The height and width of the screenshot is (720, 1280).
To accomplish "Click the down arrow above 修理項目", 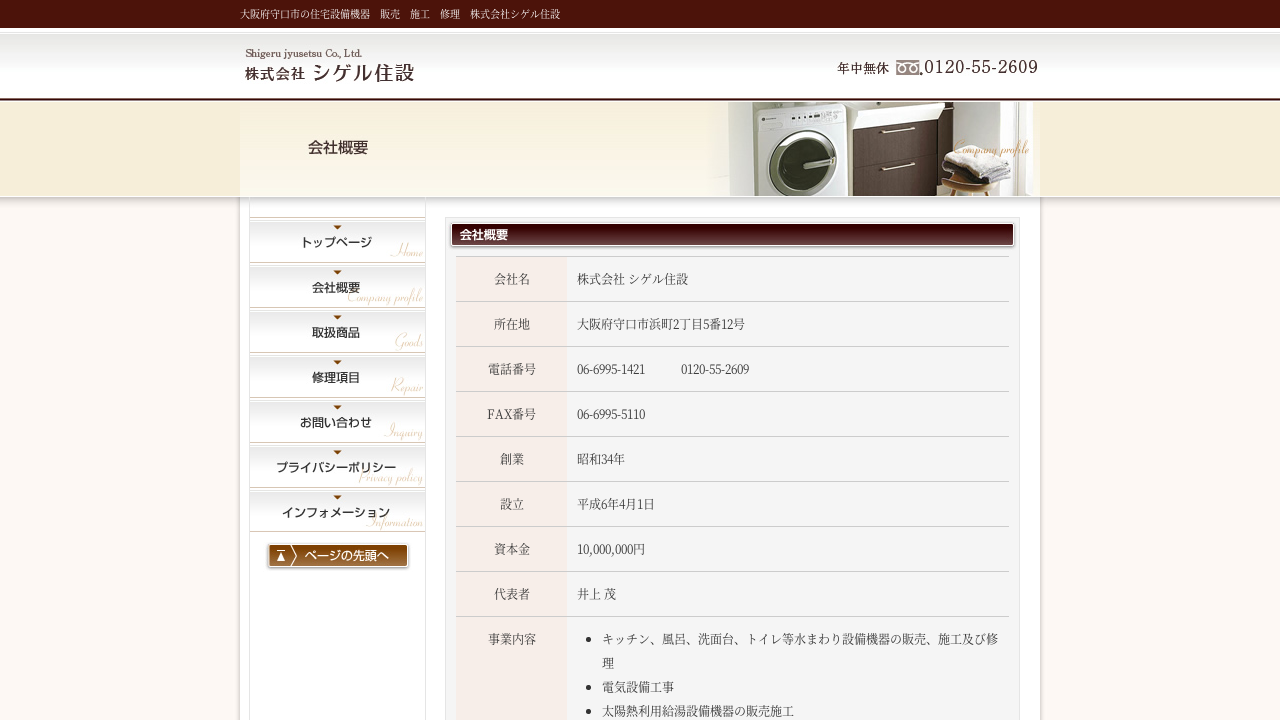I will [x=337, y=362].
